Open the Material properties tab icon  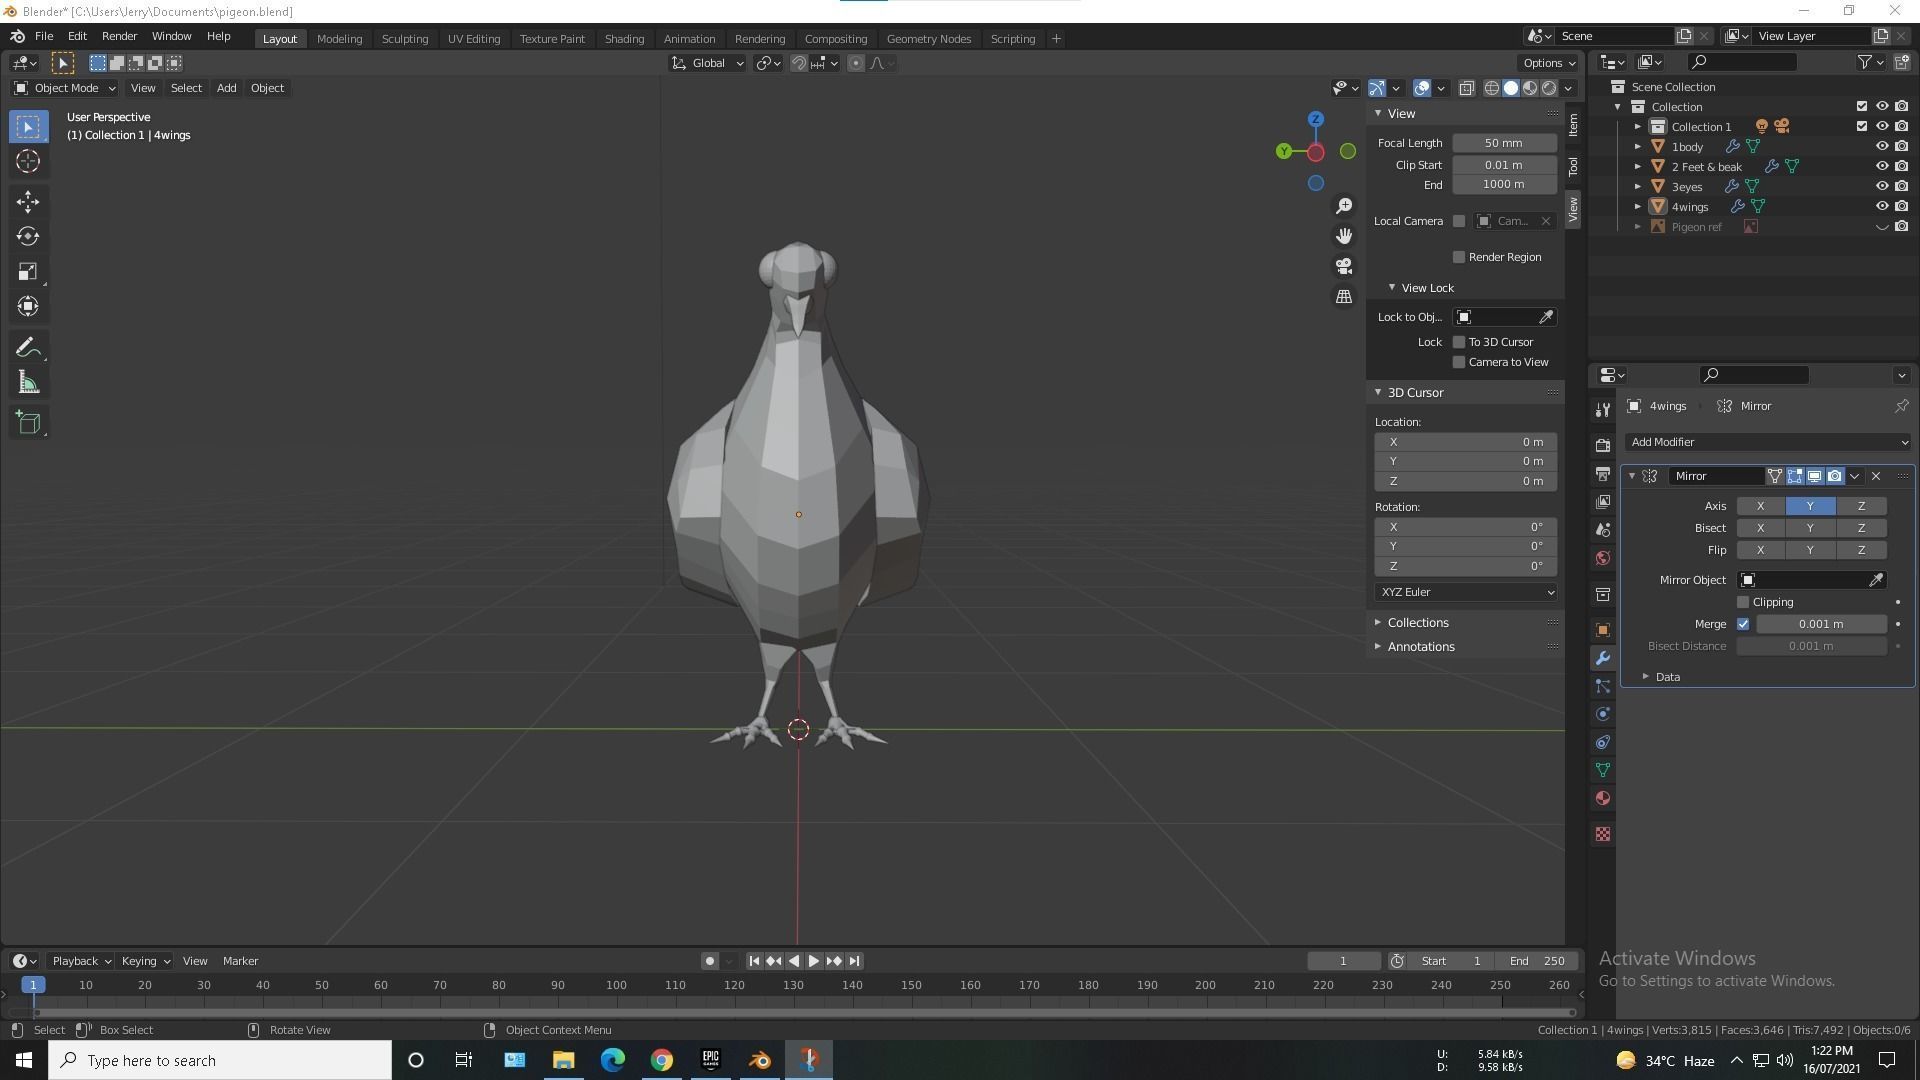[1603, 798]
